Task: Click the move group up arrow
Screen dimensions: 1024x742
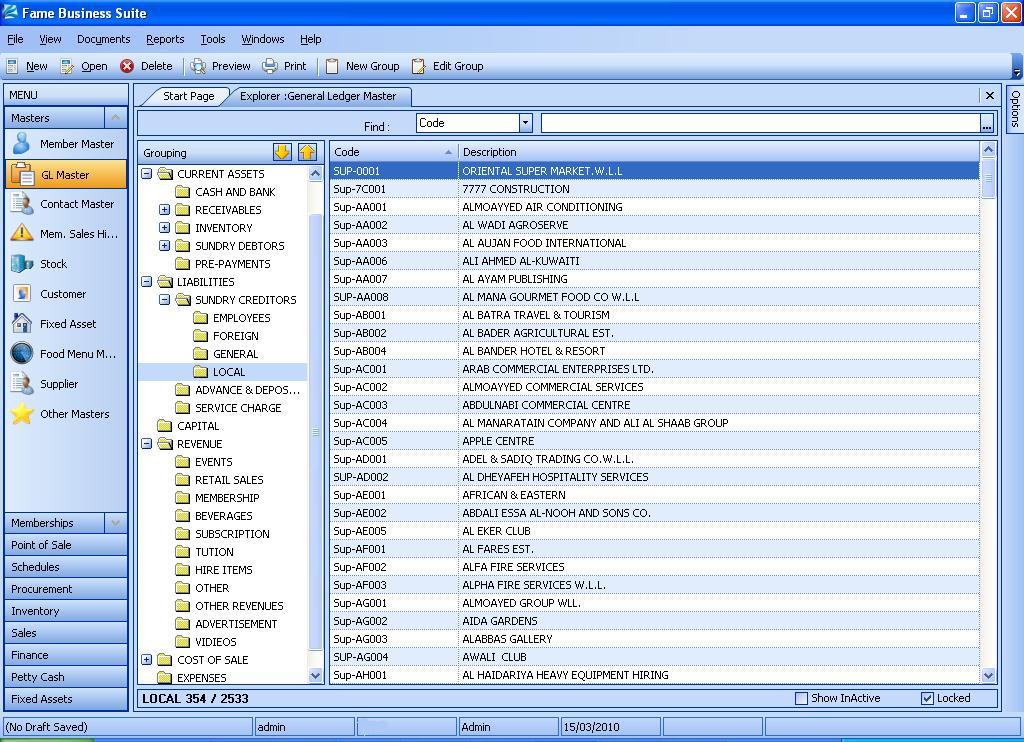Action: click(x=307, y=152)
